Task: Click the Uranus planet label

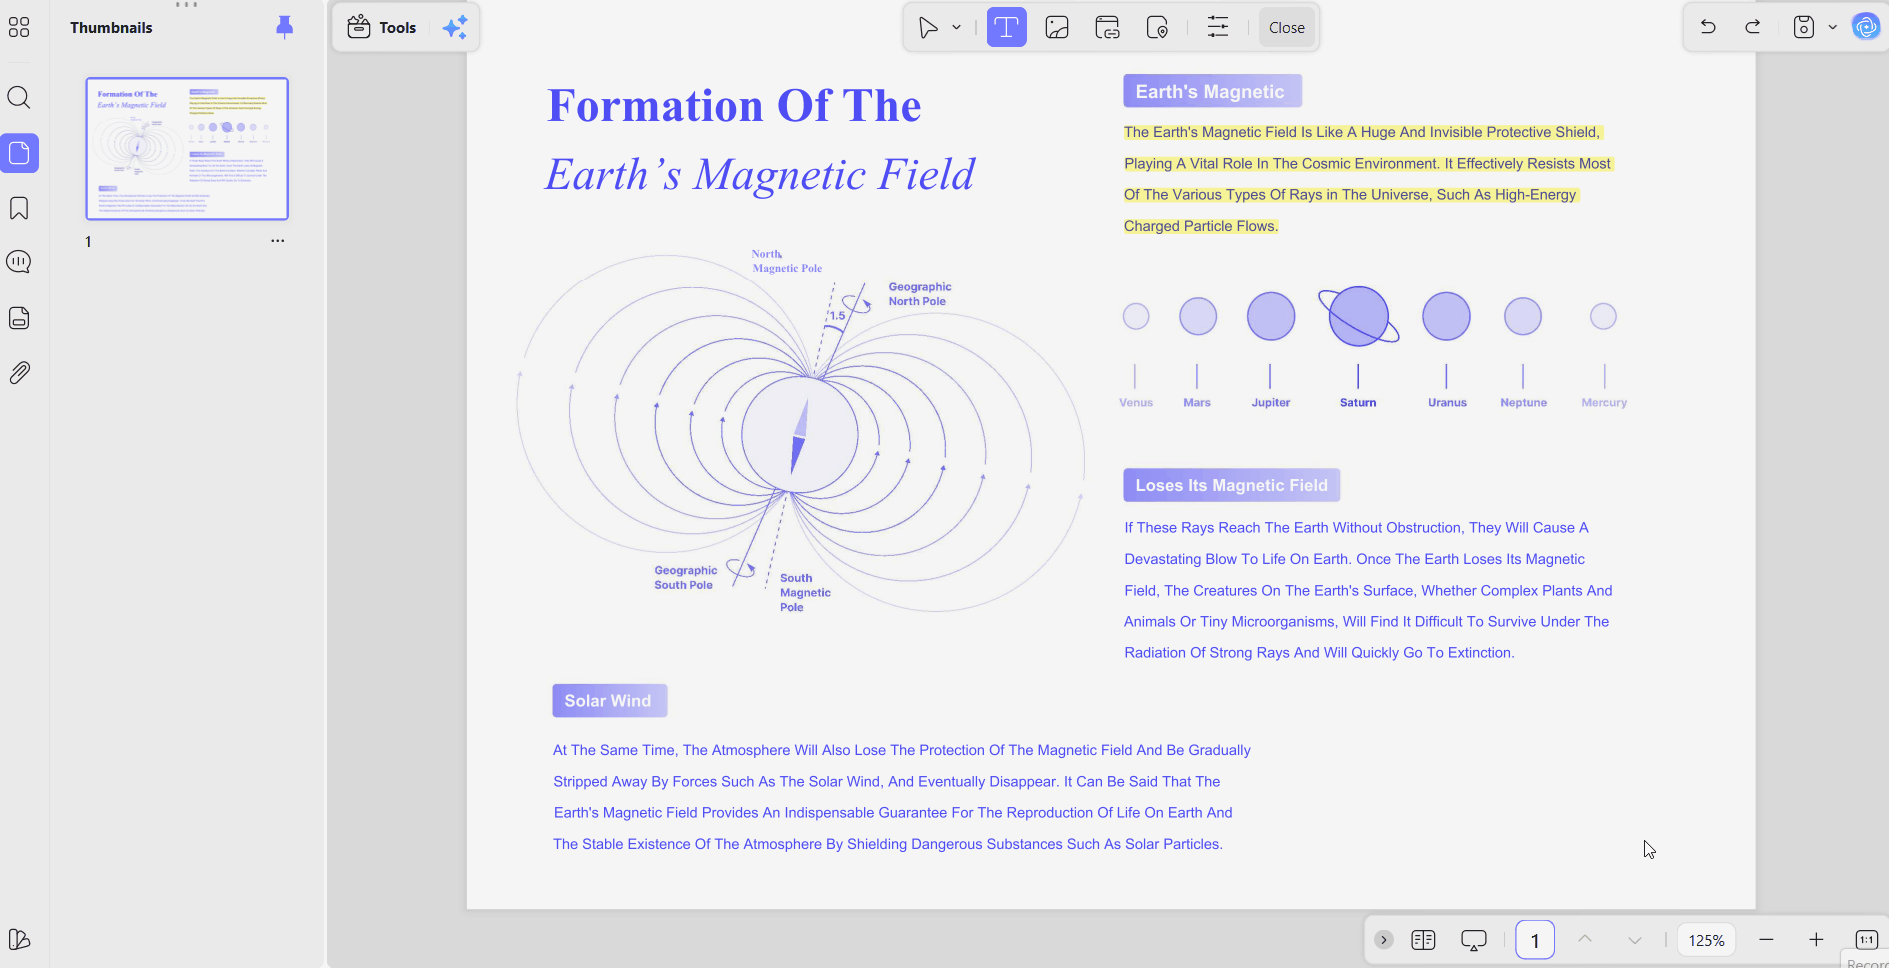Action: [1447, 403]
